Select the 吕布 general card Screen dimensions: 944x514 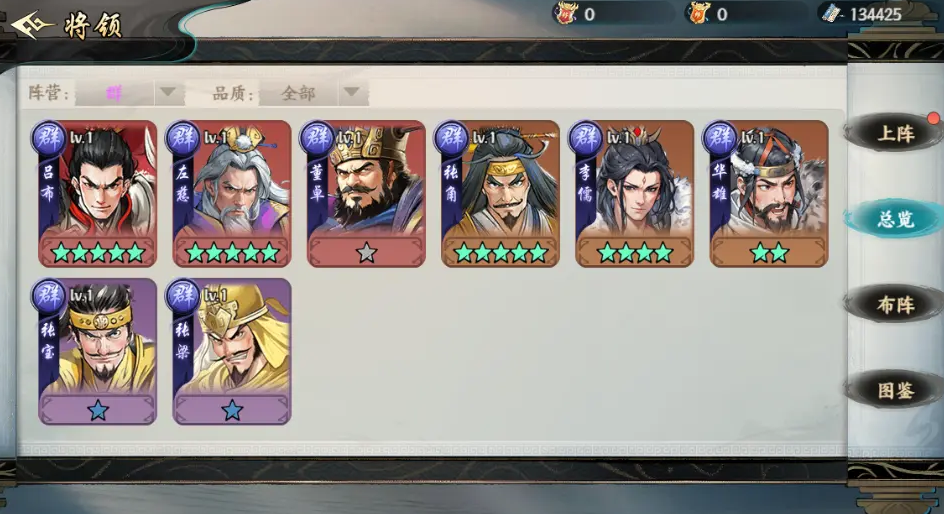pyautogui.click(x=97, y=193)
